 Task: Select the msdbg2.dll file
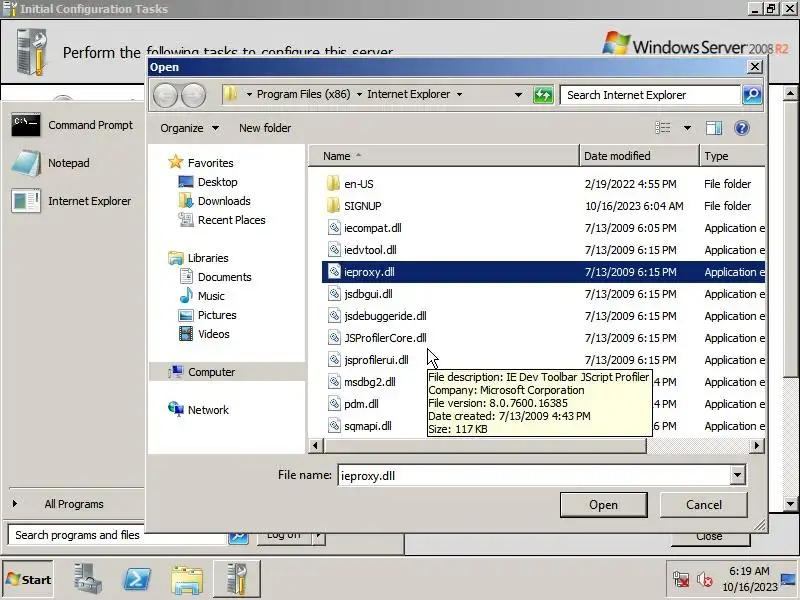tap(369, 381)
